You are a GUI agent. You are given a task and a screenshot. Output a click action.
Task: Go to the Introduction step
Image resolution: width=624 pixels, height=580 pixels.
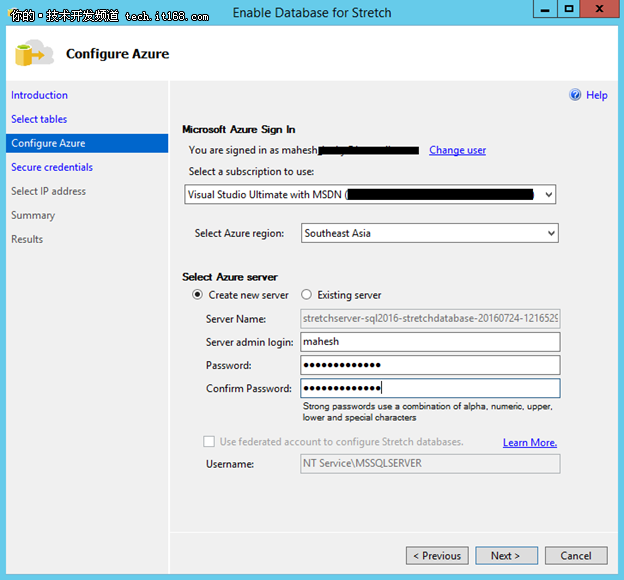(x=39, y=95)
